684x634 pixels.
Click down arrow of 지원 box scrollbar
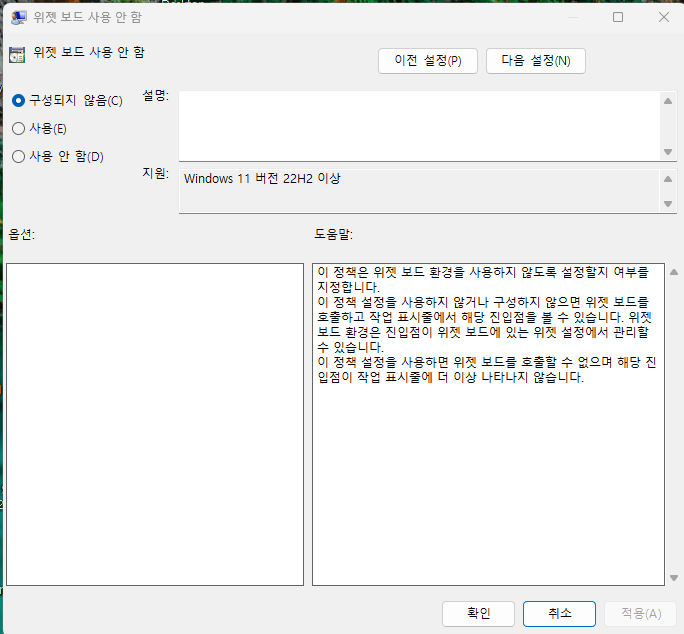coord(667,203)
